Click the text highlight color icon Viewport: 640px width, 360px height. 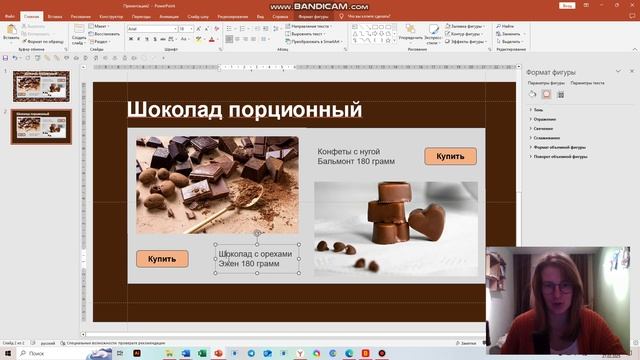(198, 39)
